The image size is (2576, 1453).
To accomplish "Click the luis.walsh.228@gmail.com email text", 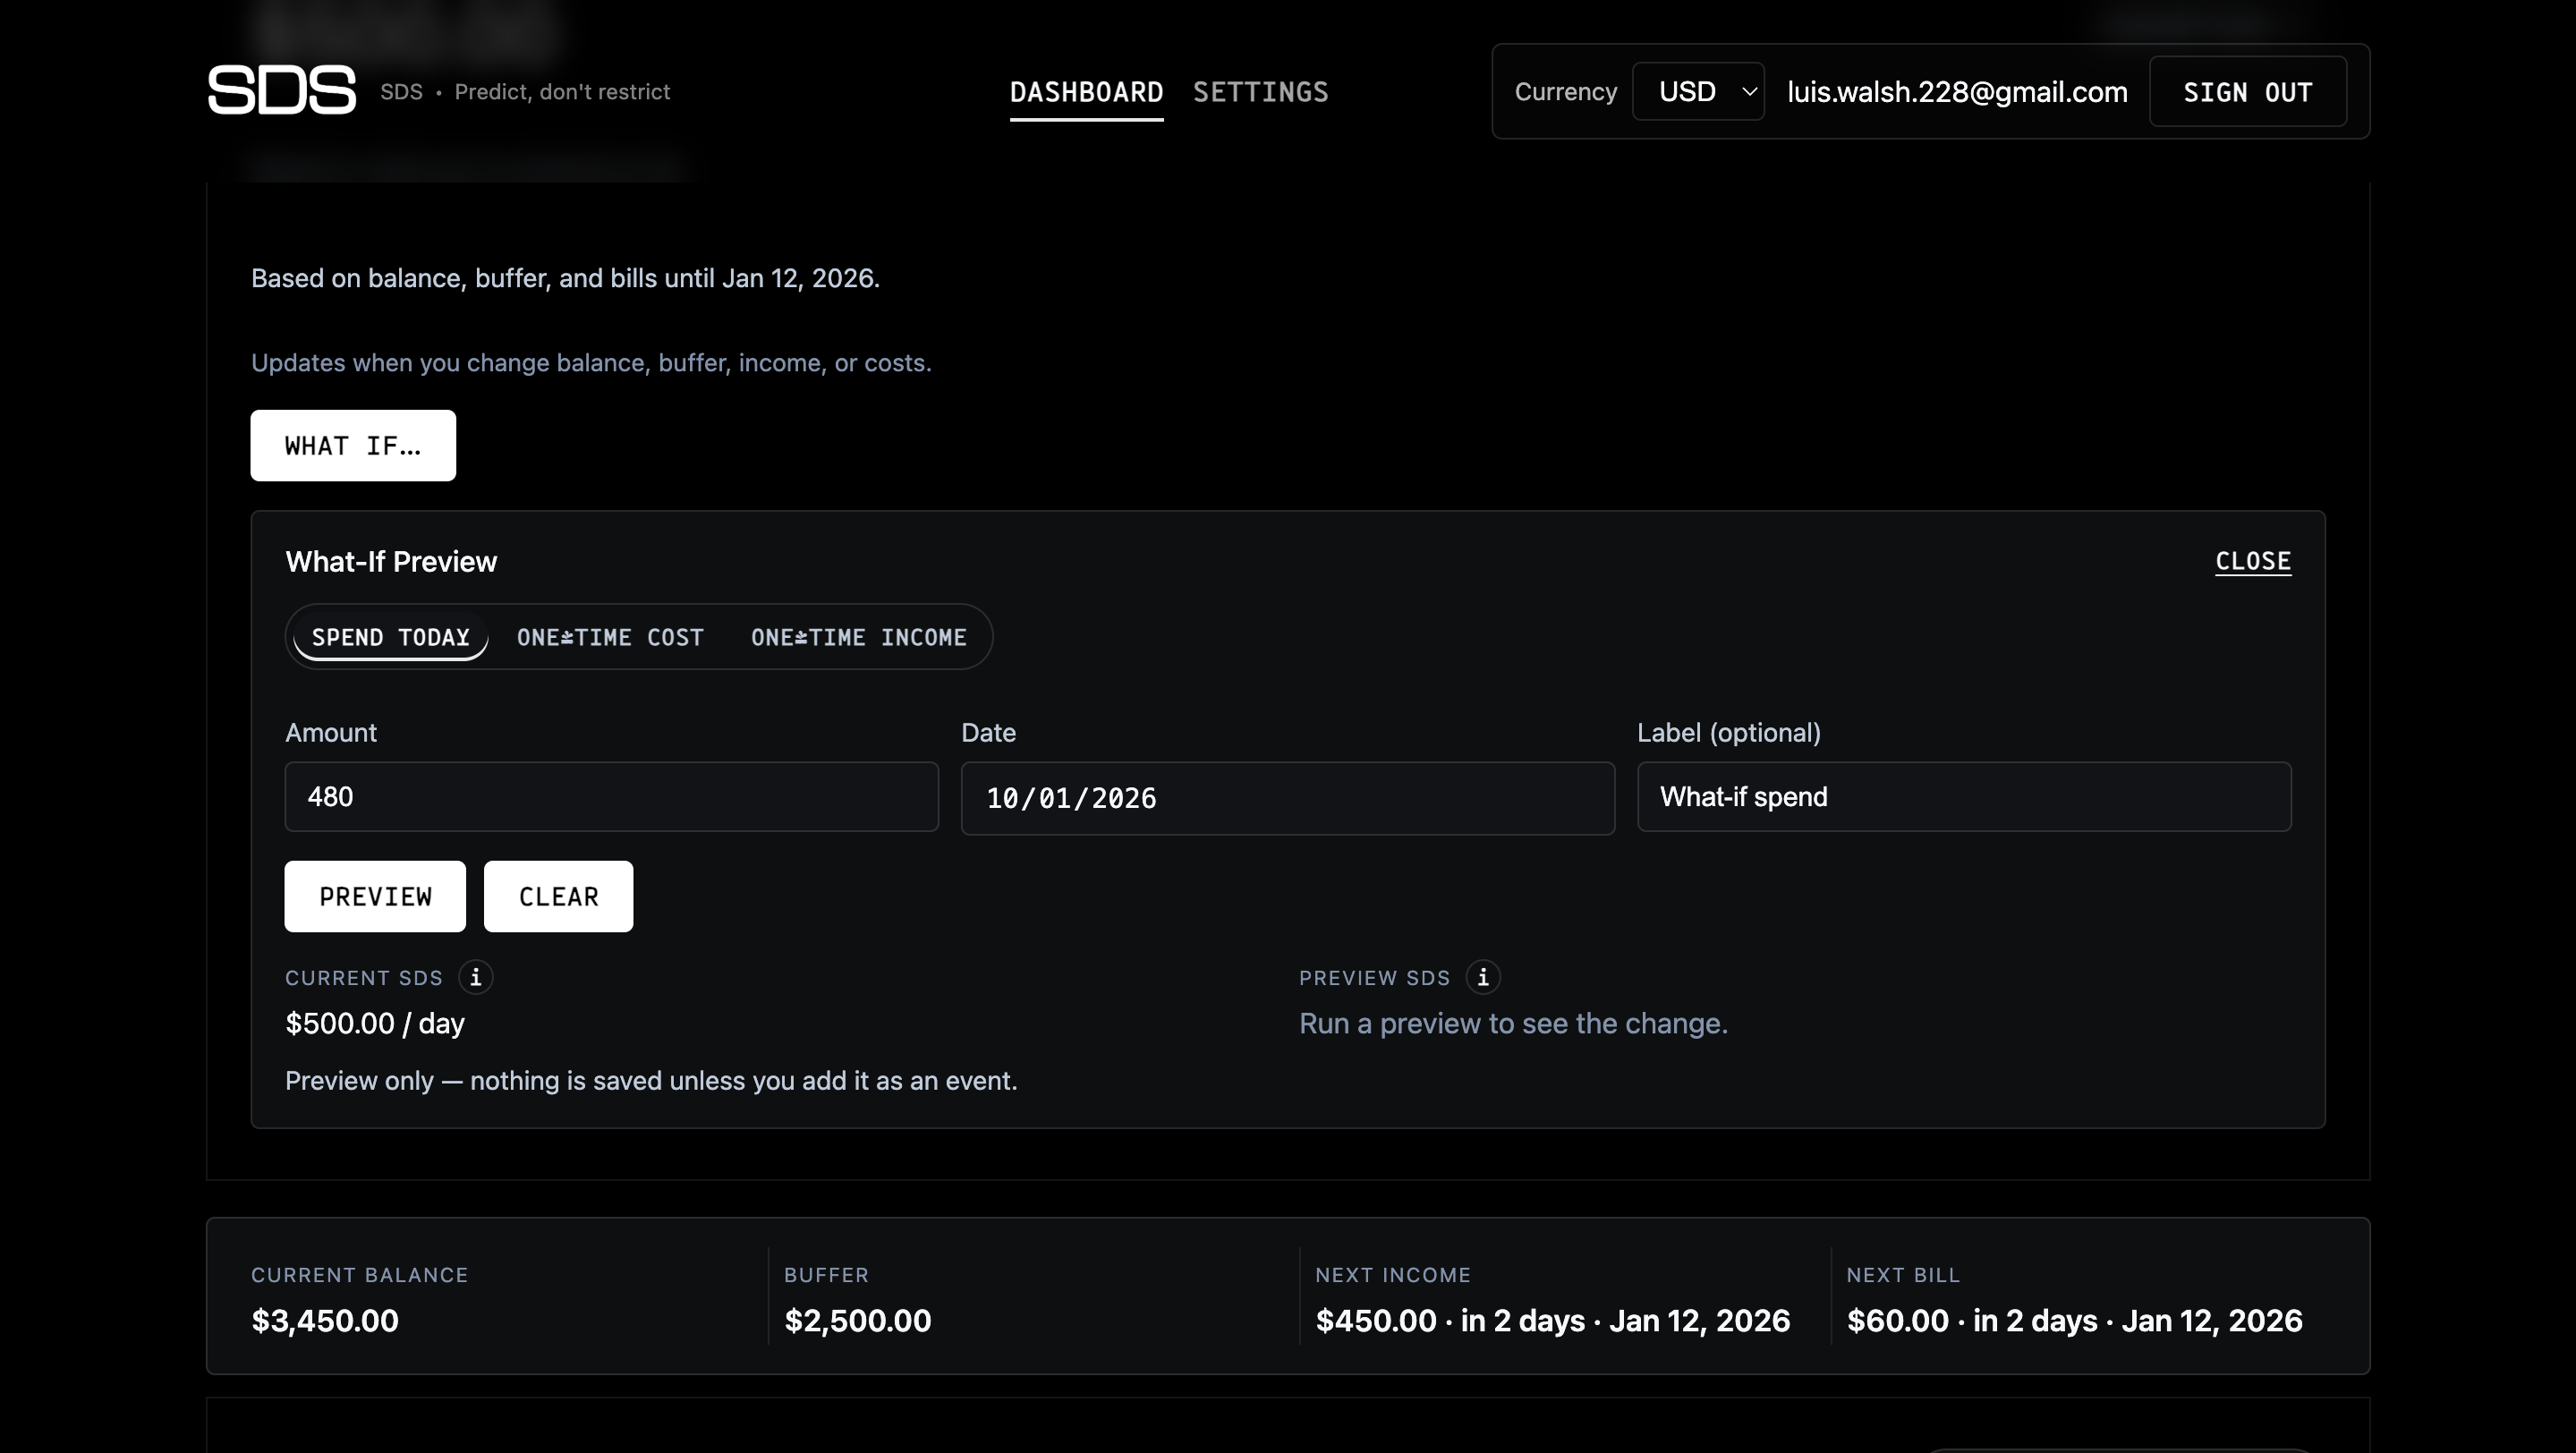I will [x=1957, y=92].
